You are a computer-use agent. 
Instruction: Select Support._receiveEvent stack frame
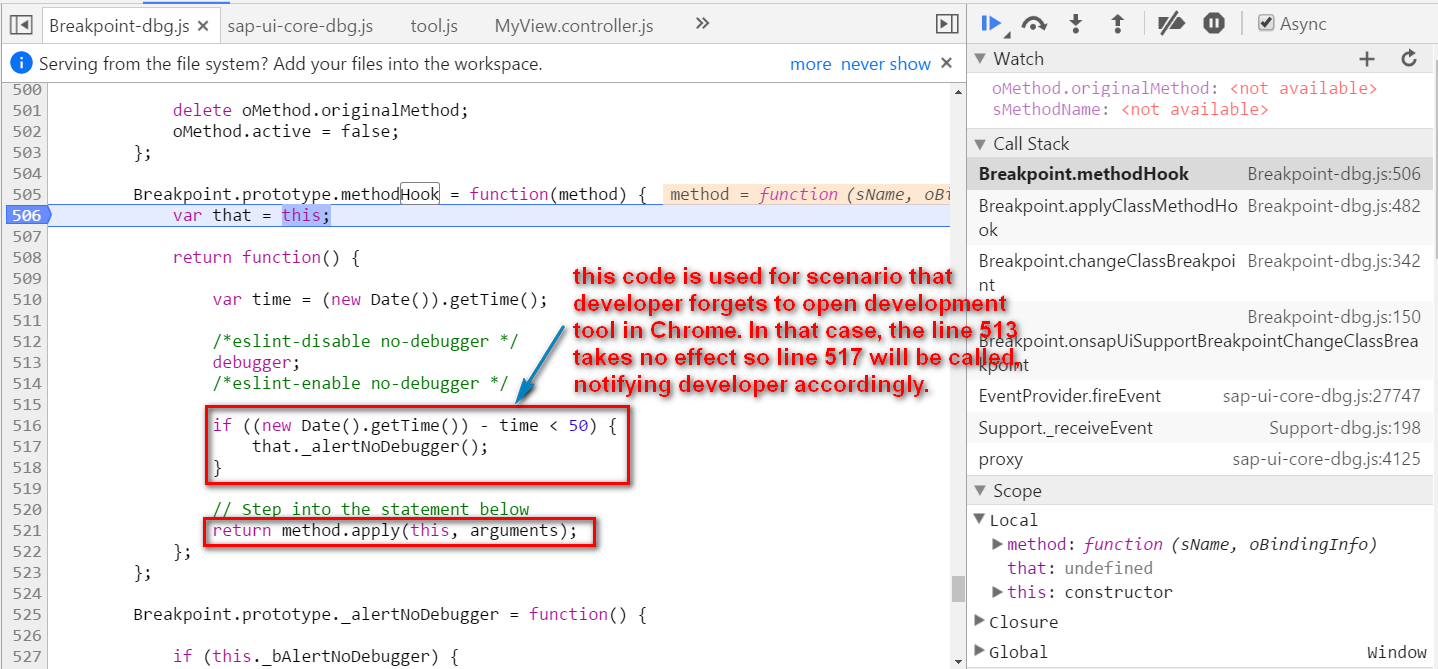pyautogui.click(x=1200, y=428)
